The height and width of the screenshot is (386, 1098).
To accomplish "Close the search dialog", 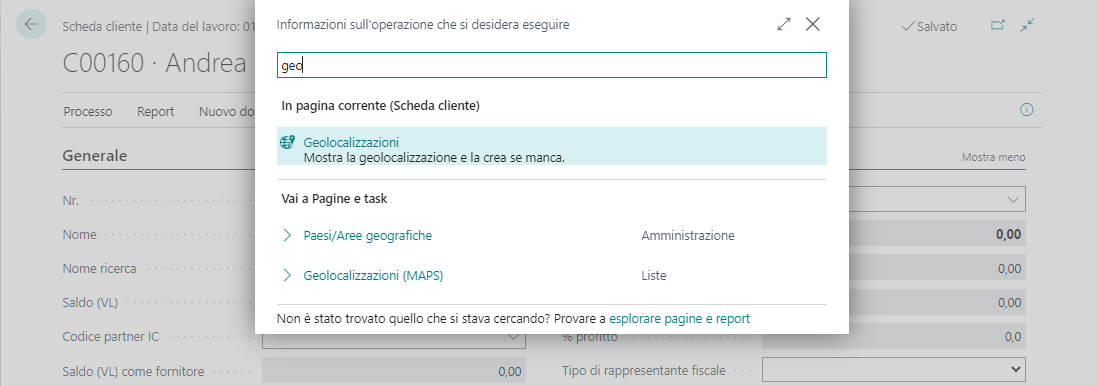I will (812, 25).
